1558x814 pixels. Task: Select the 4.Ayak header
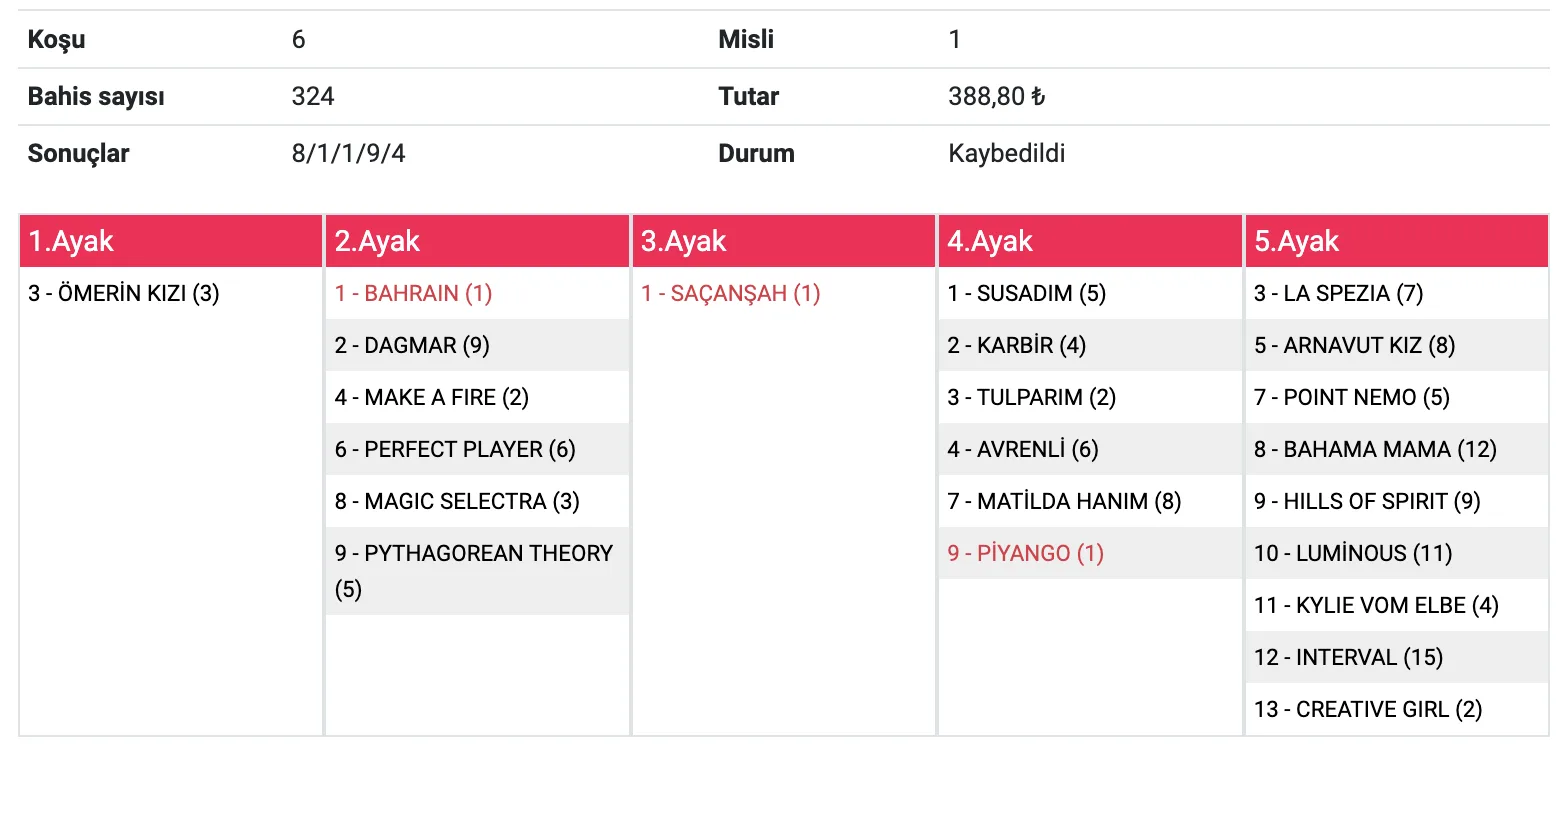click(x=990, y=241)
